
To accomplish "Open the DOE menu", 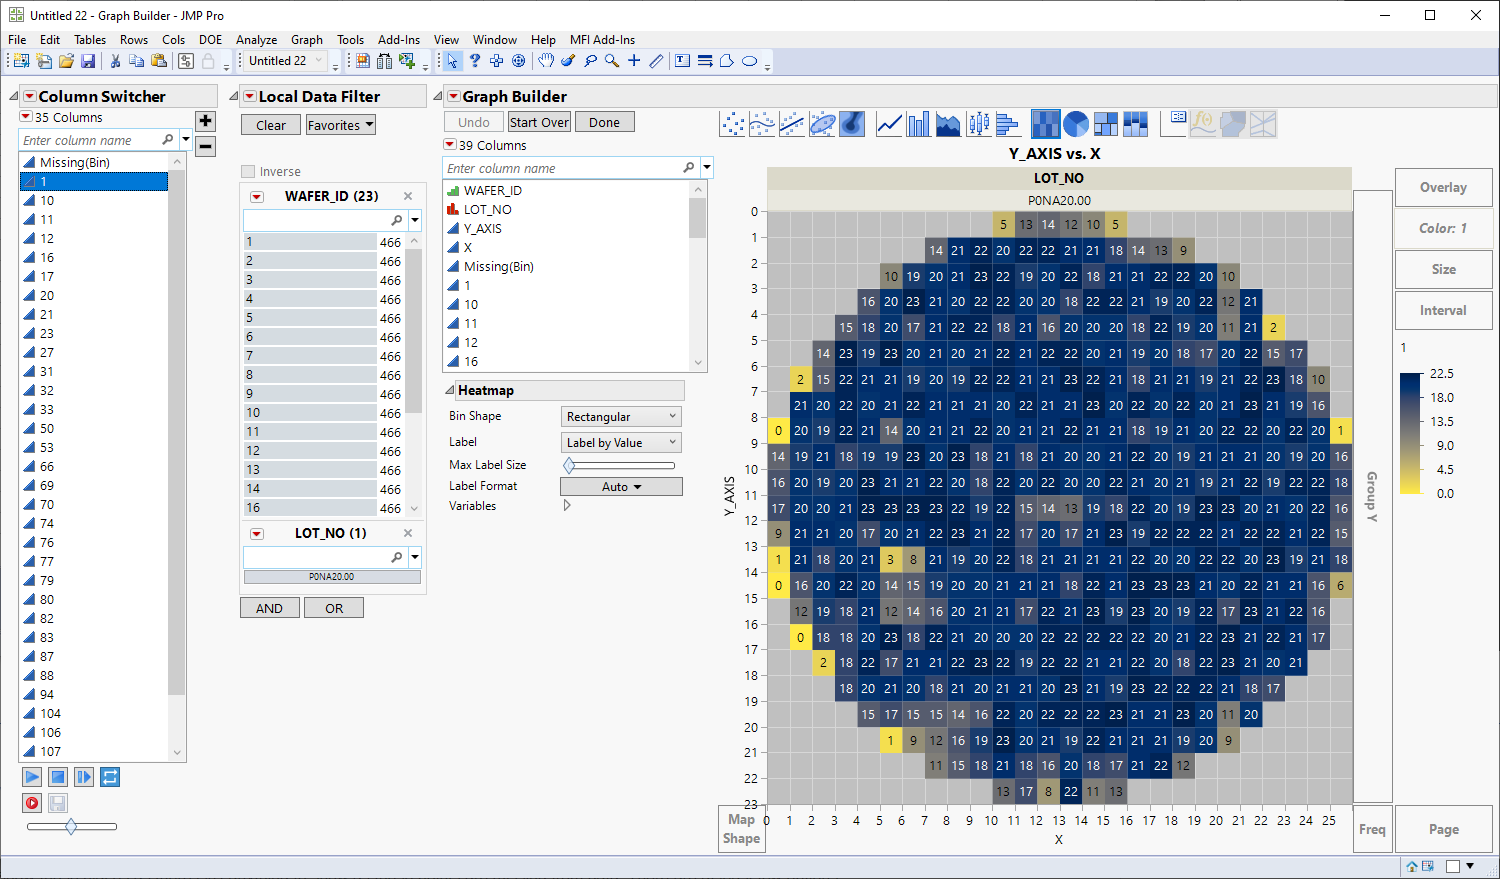I will click(210, 40).
